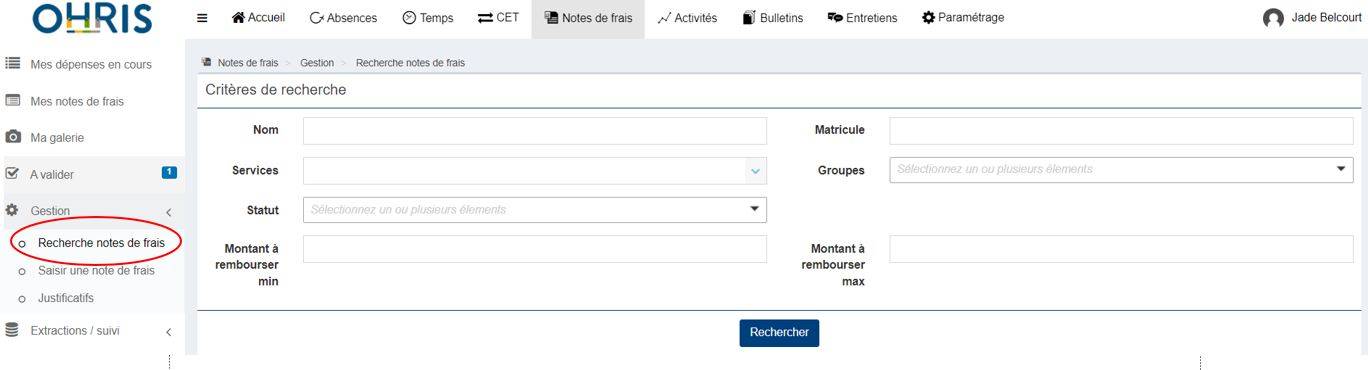The height and width of the screenshot is (370, 1368).
Task: Select Saisir une note de frais
Action: tap(96, 270)
